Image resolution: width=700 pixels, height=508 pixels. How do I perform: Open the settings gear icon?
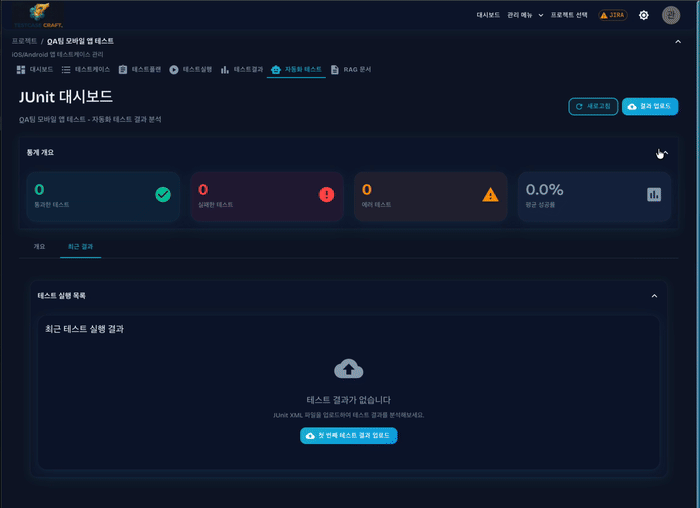click(x=643, y=15)
